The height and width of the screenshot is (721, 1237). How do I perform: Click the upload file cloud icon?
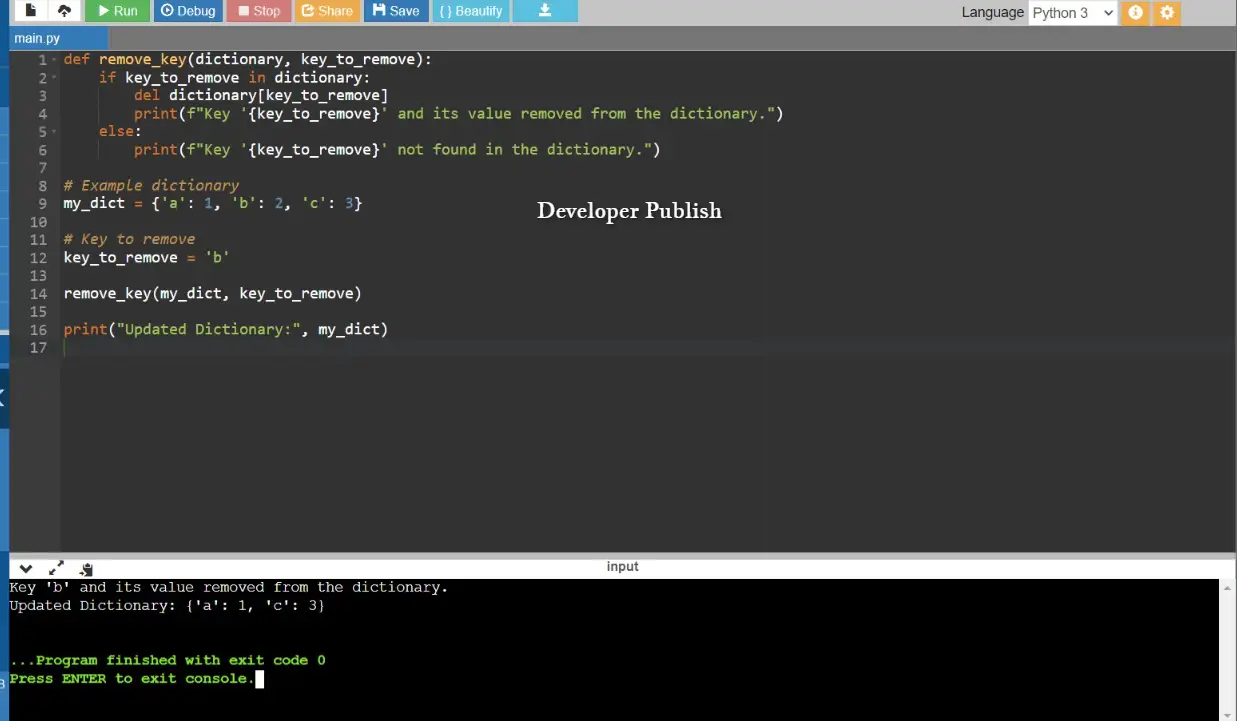(x=64, y=11)
